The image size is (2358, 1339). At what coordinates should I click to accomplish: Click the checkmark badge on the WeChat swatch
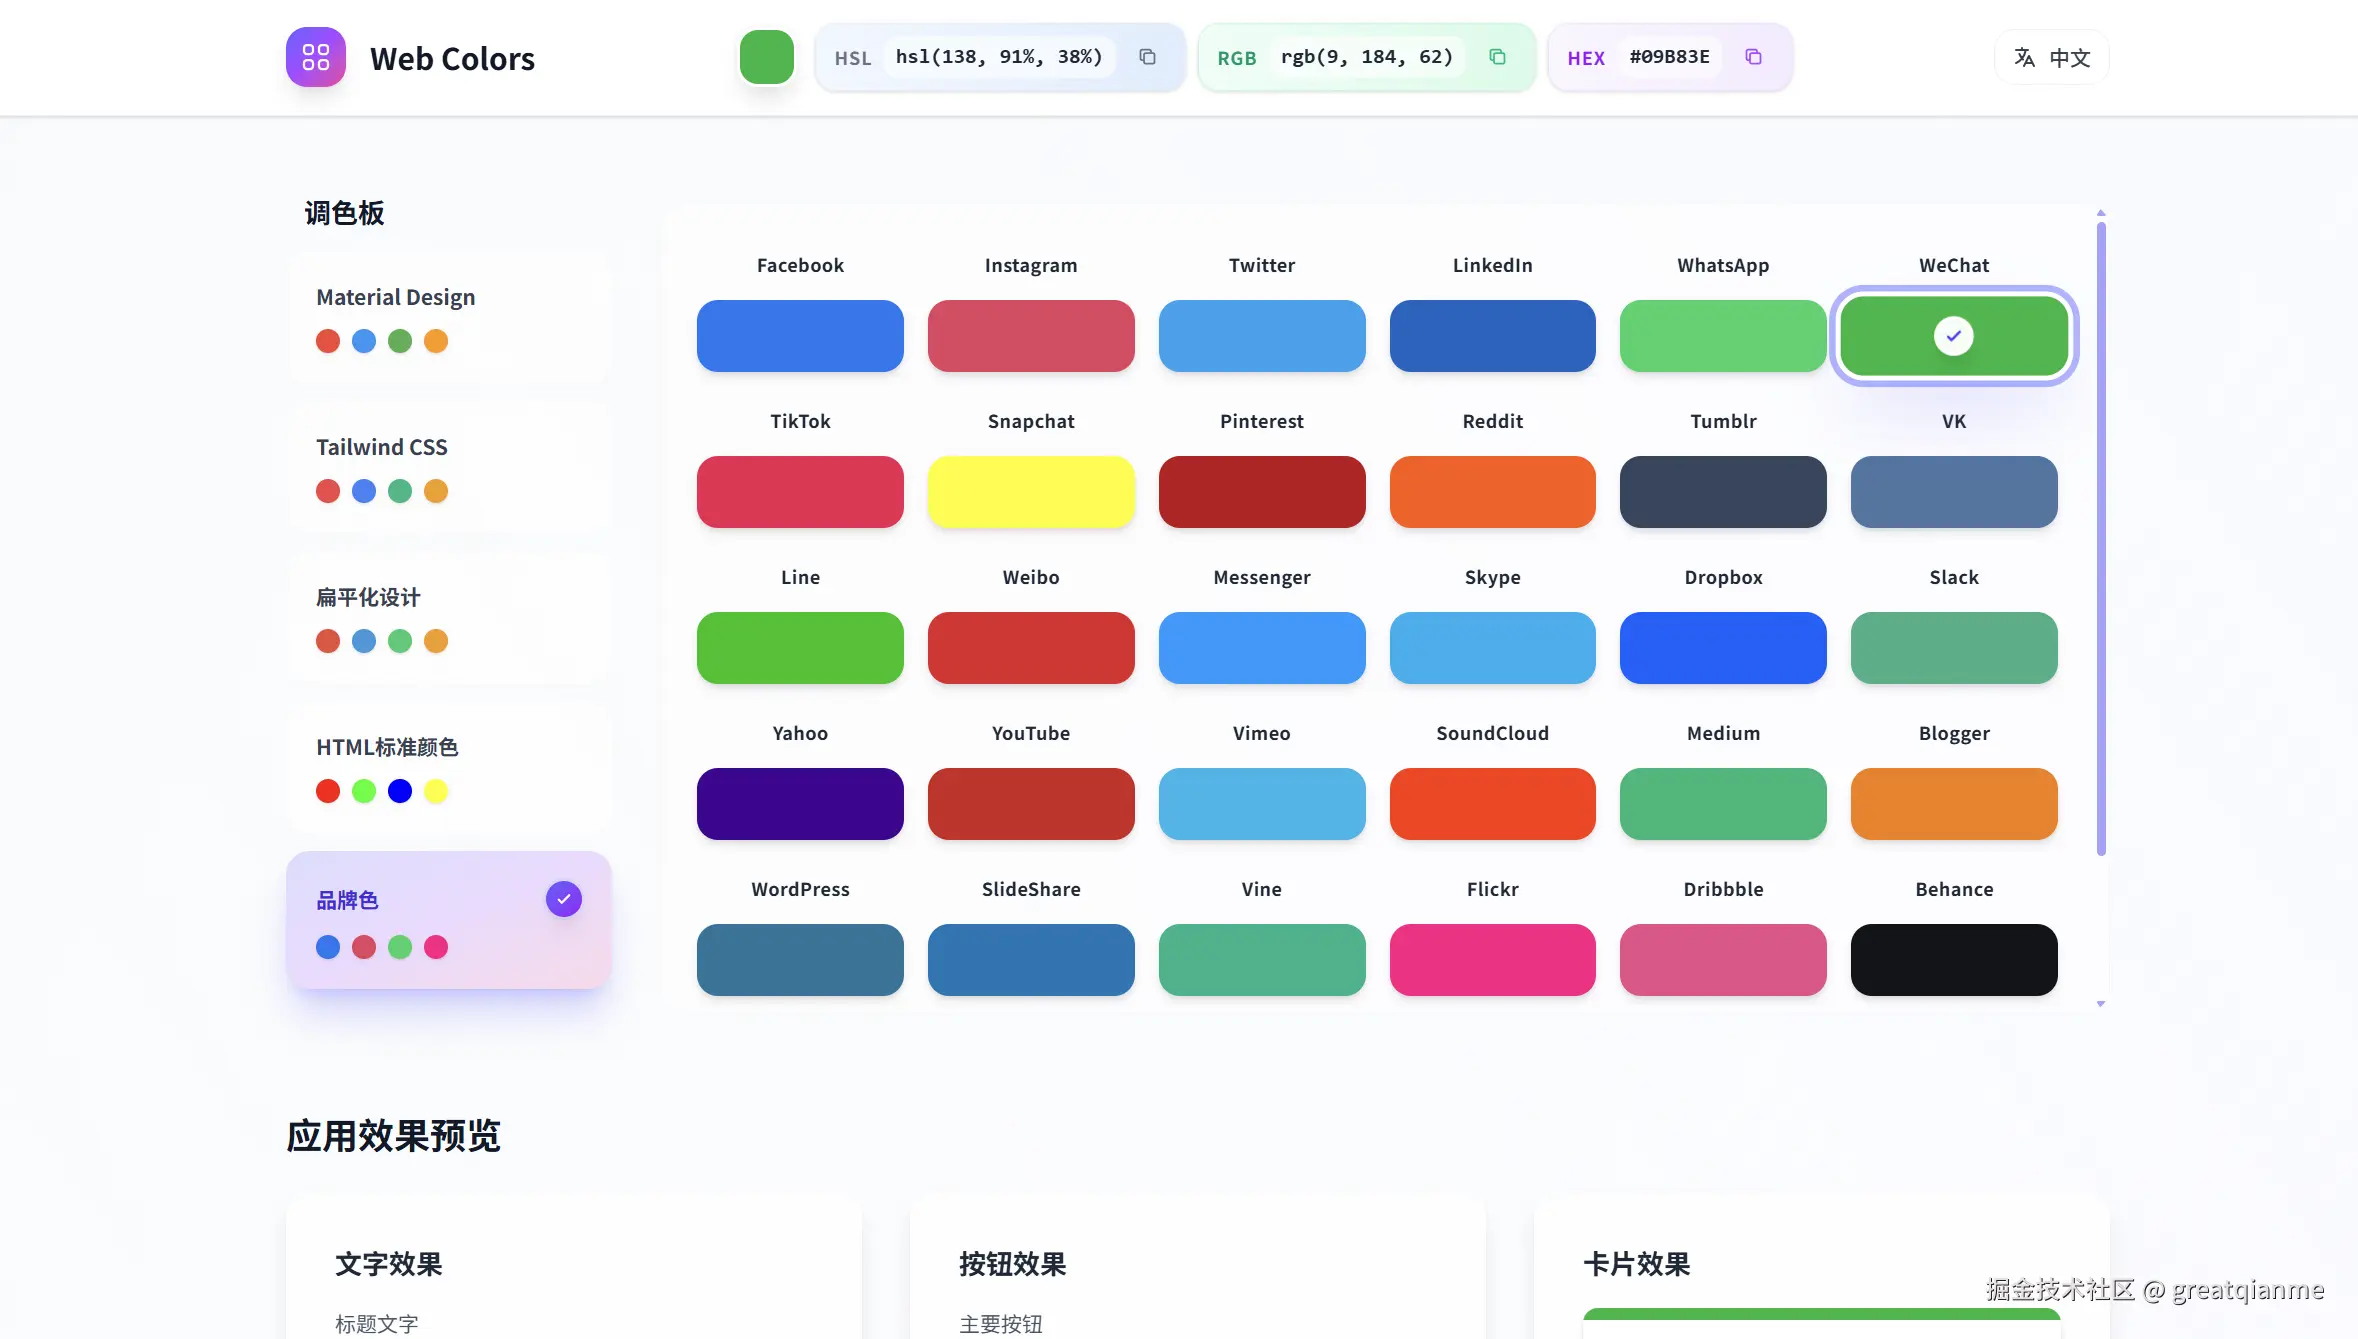1953,335
